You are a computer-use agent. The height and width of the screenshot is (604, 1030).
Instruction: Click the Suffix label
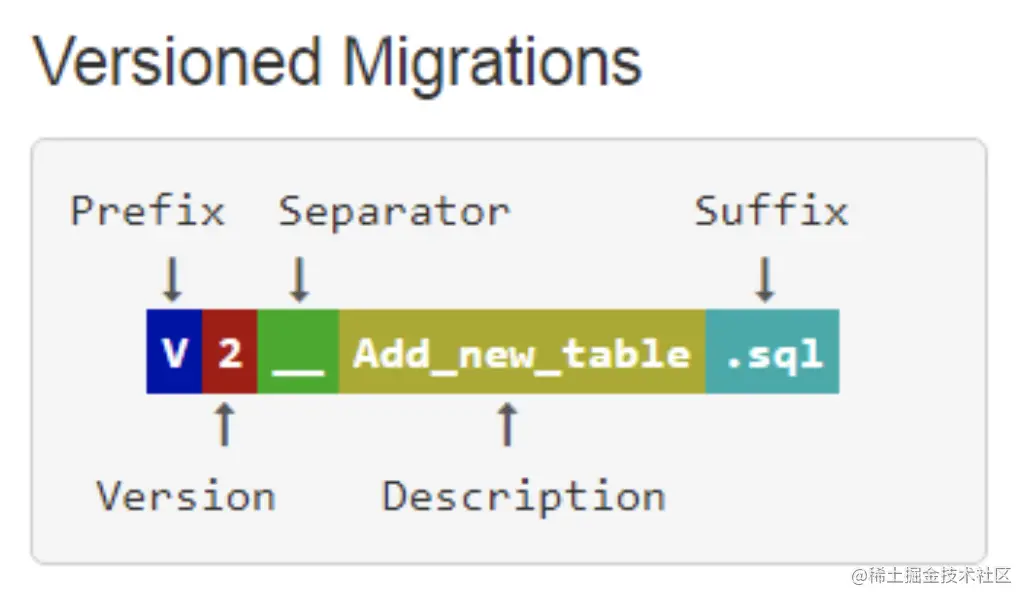(771, 210)
